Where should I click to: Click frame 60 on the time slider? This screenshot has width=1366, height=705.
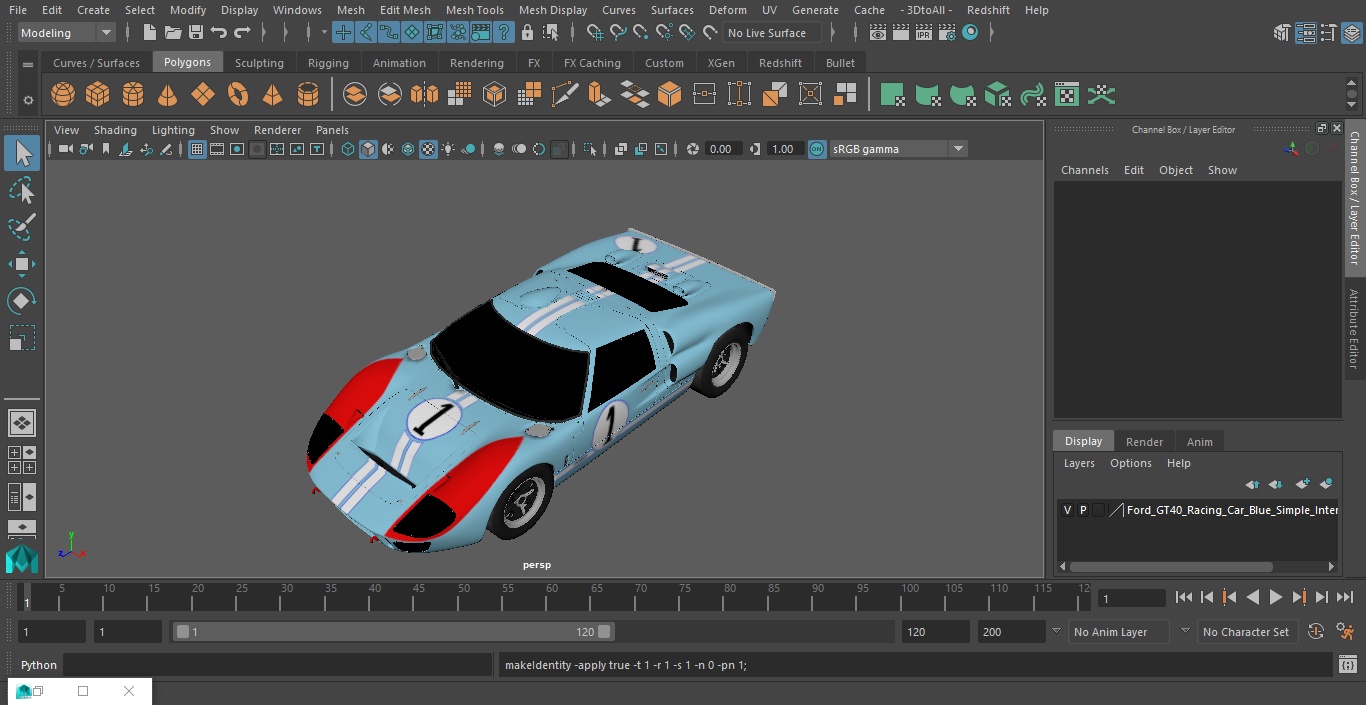pos(552,597)
